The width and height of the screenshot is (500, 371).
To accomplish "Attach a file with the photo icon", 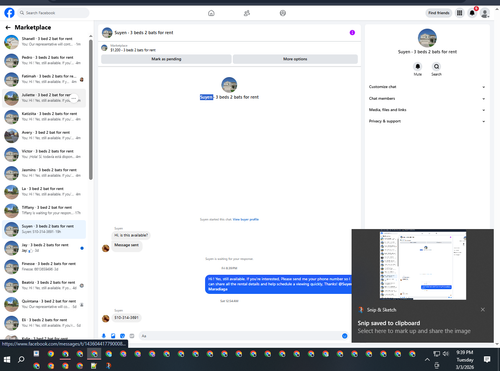I will [x=113, y=336].
